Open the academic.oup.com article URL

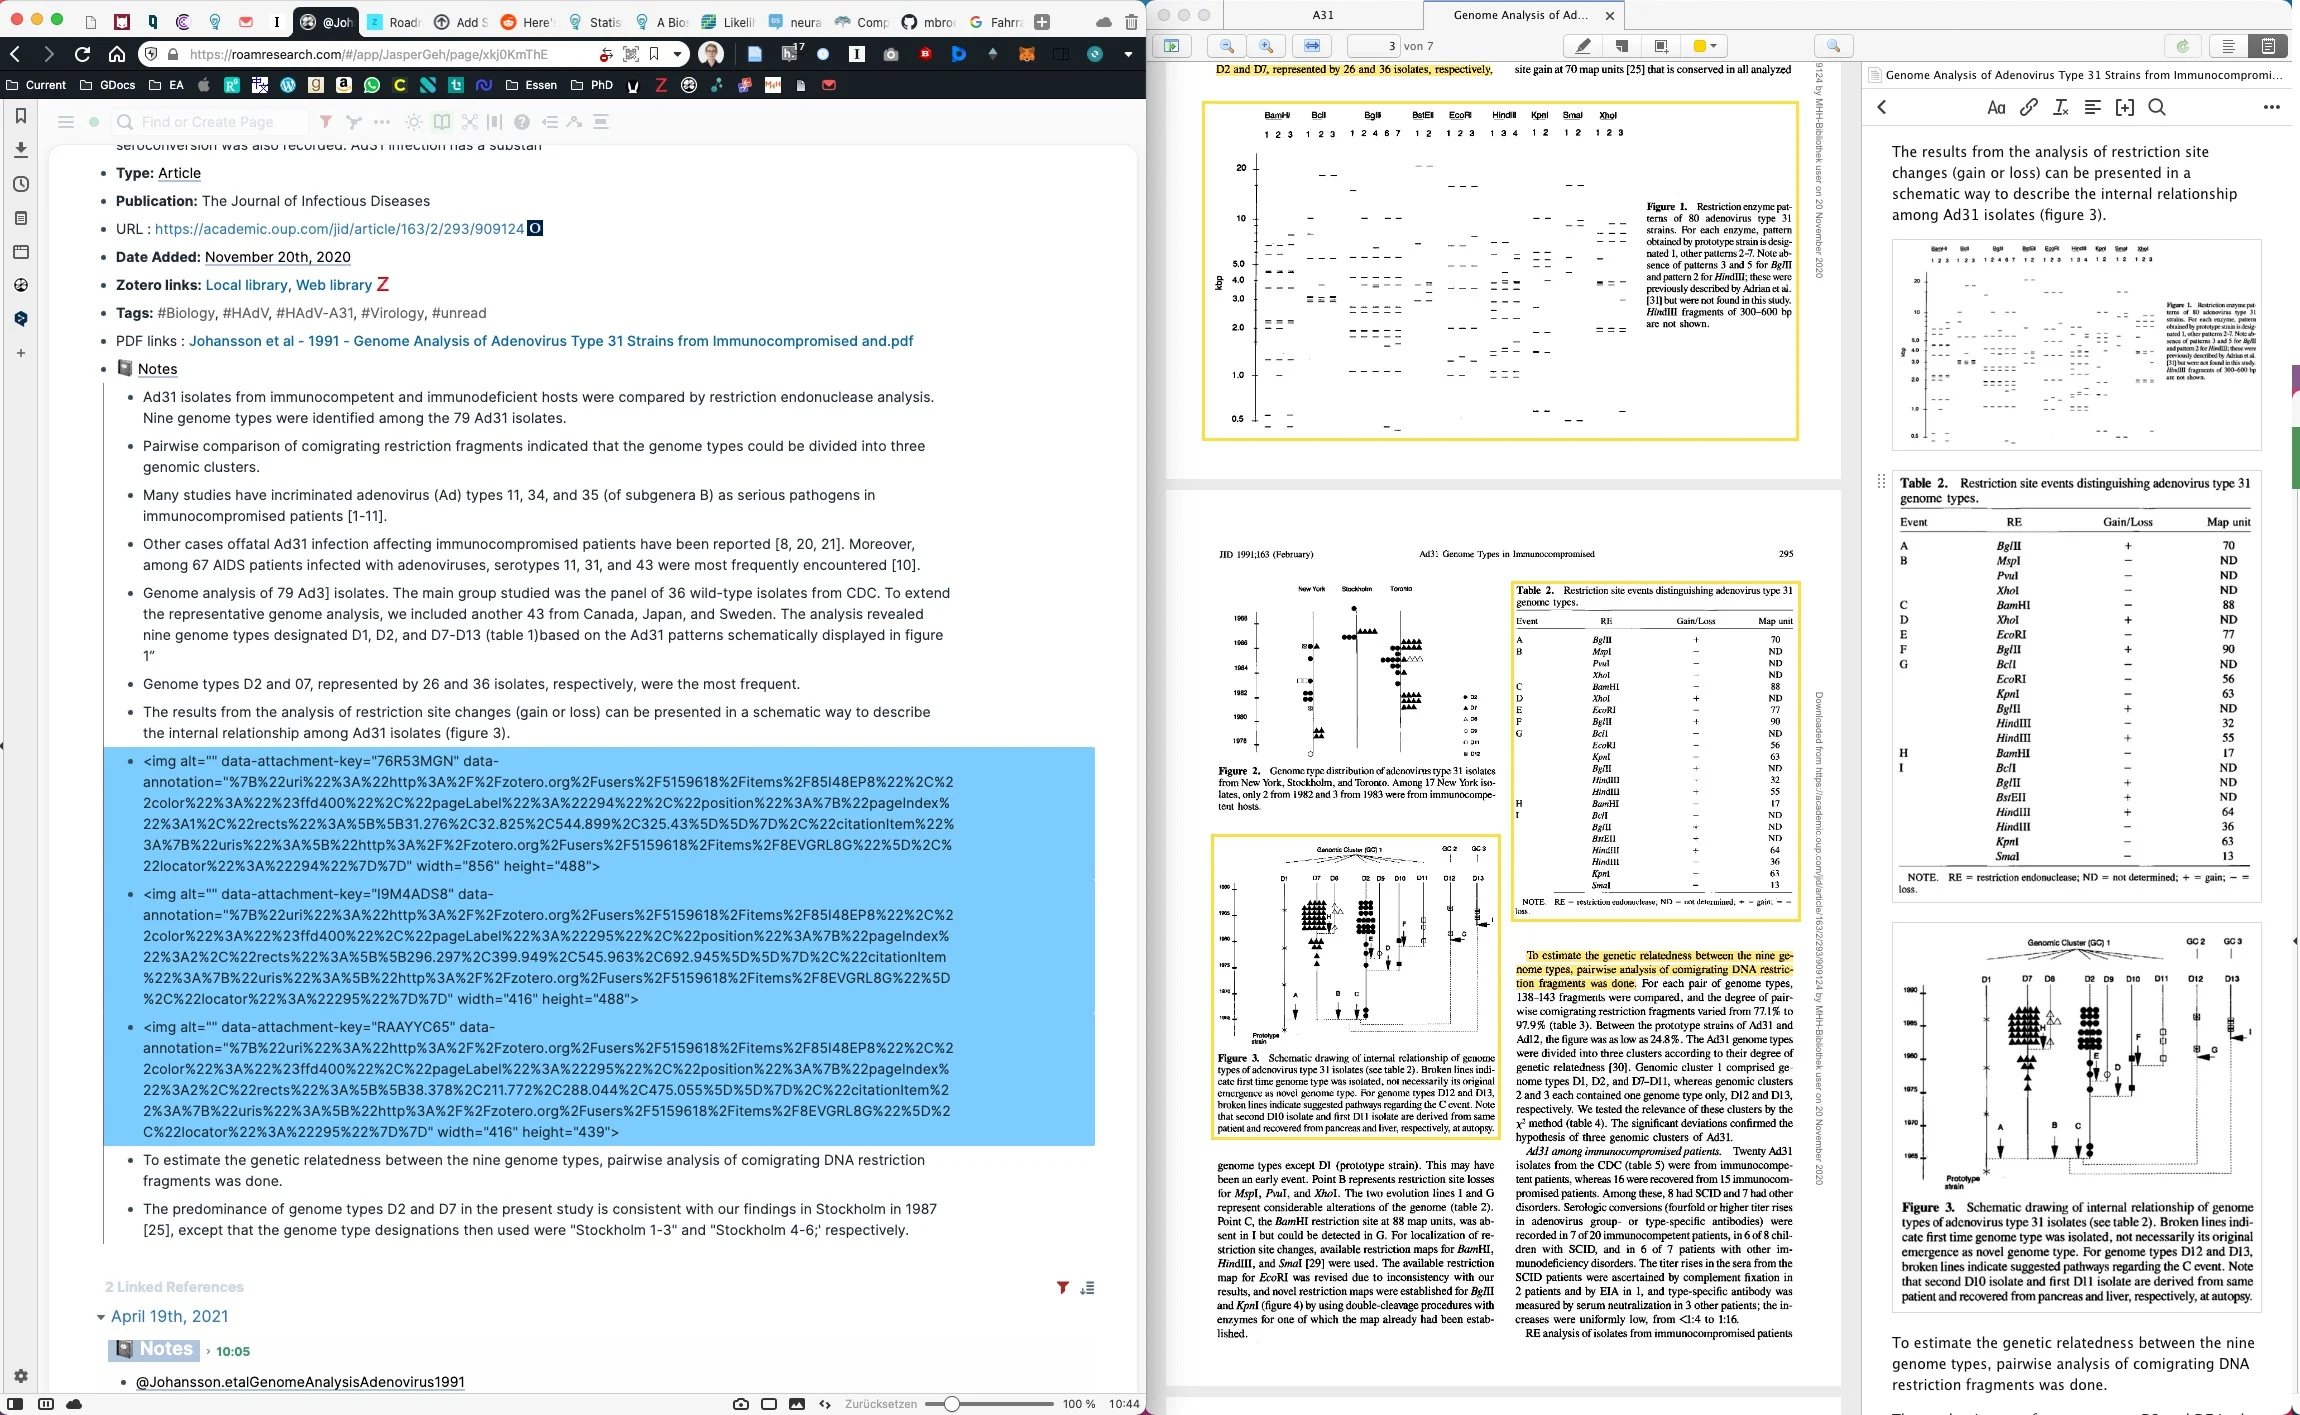click(339, 229)
